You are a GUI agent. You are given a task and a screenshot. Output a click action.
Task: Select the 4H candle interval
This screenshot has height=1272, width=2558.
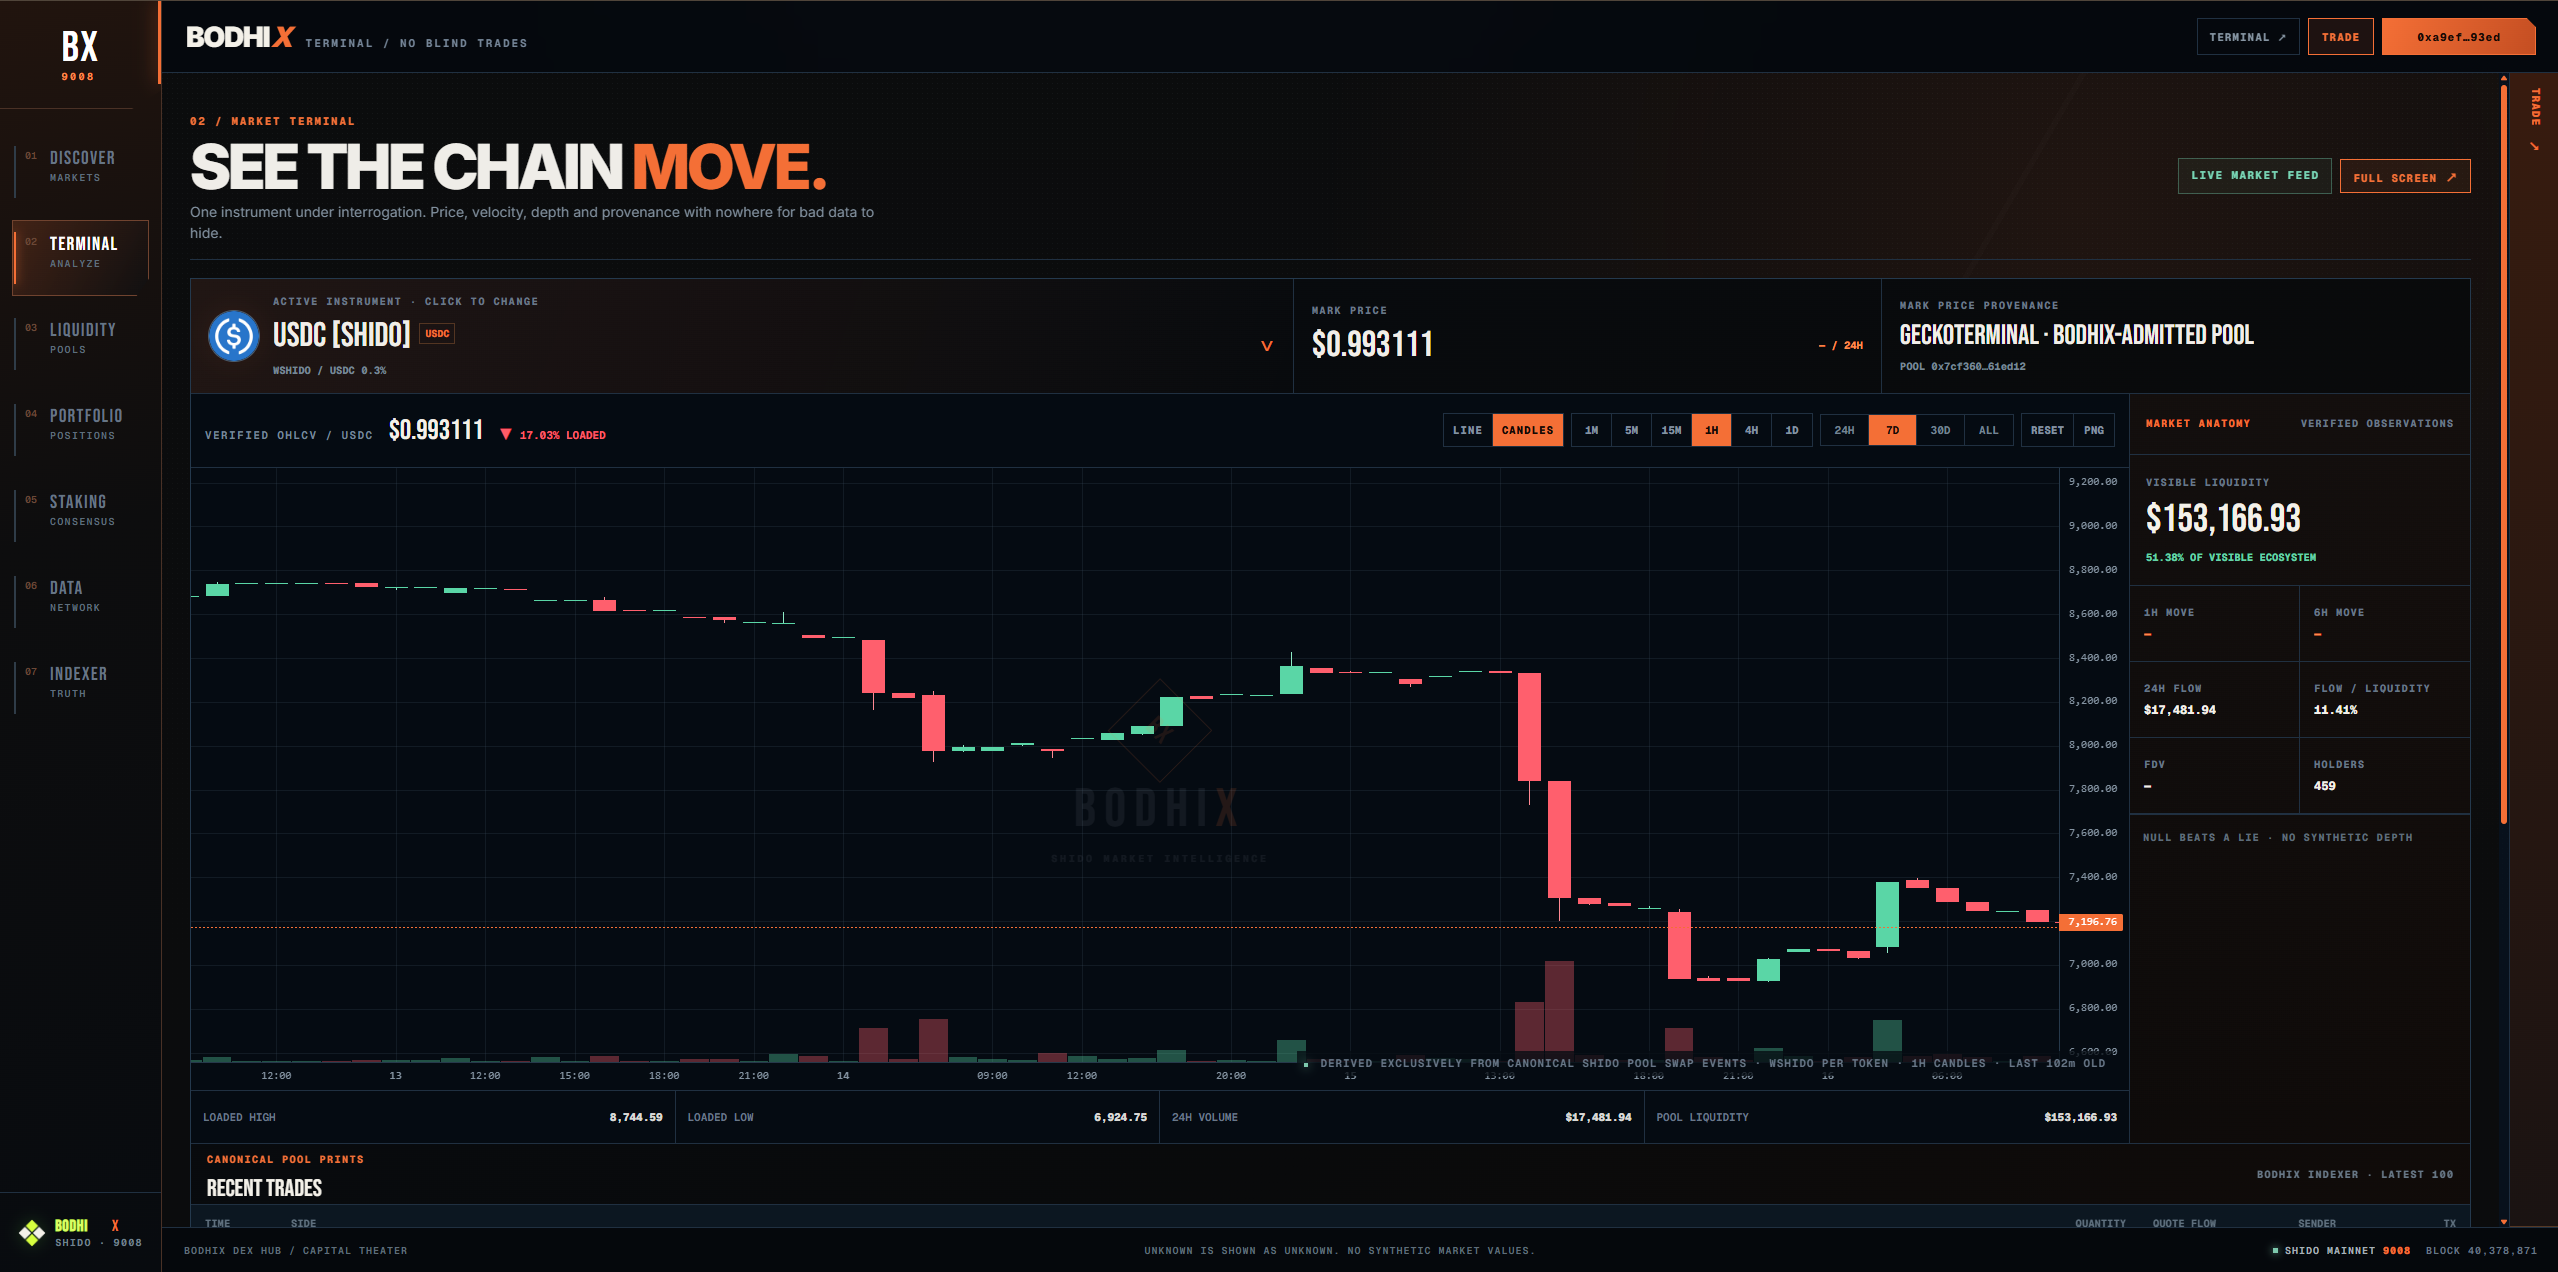pos(1751,430)
